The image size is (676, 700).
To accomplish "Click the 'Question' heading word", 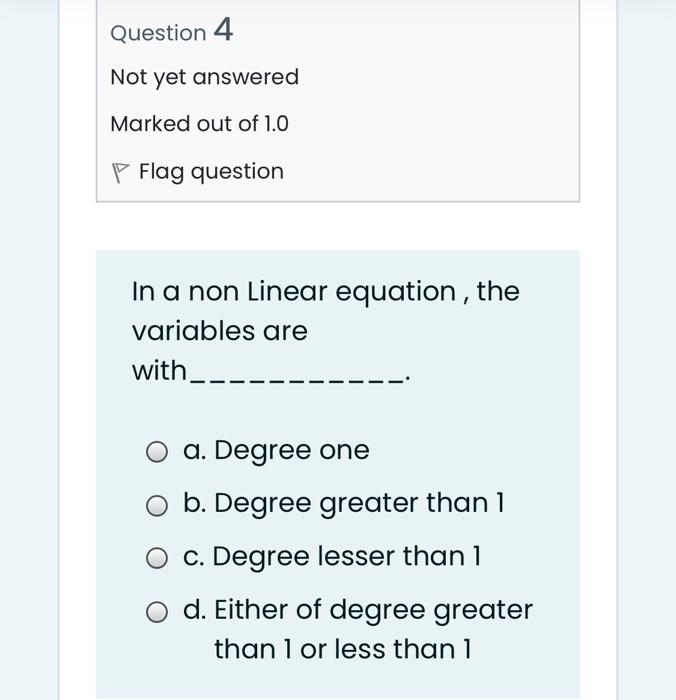I will click(x=158, y=33).
